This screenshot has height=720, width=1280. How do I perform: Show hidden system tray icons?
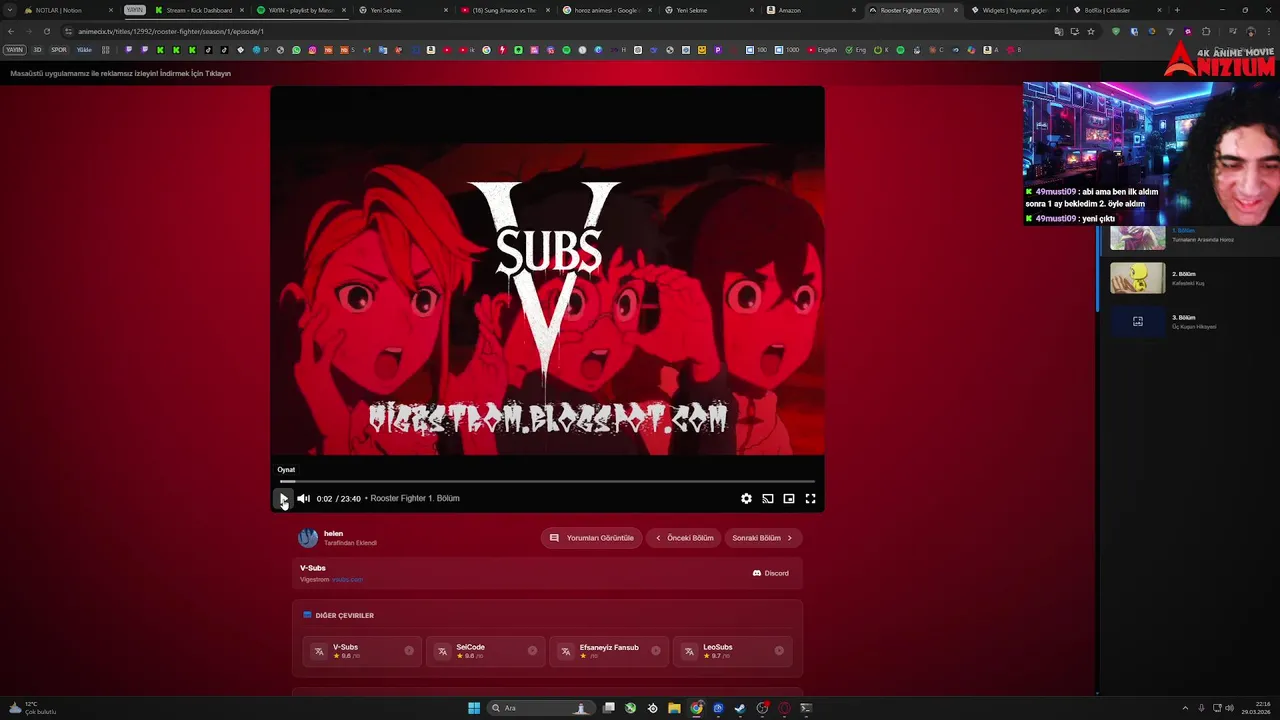(1186, 708)
